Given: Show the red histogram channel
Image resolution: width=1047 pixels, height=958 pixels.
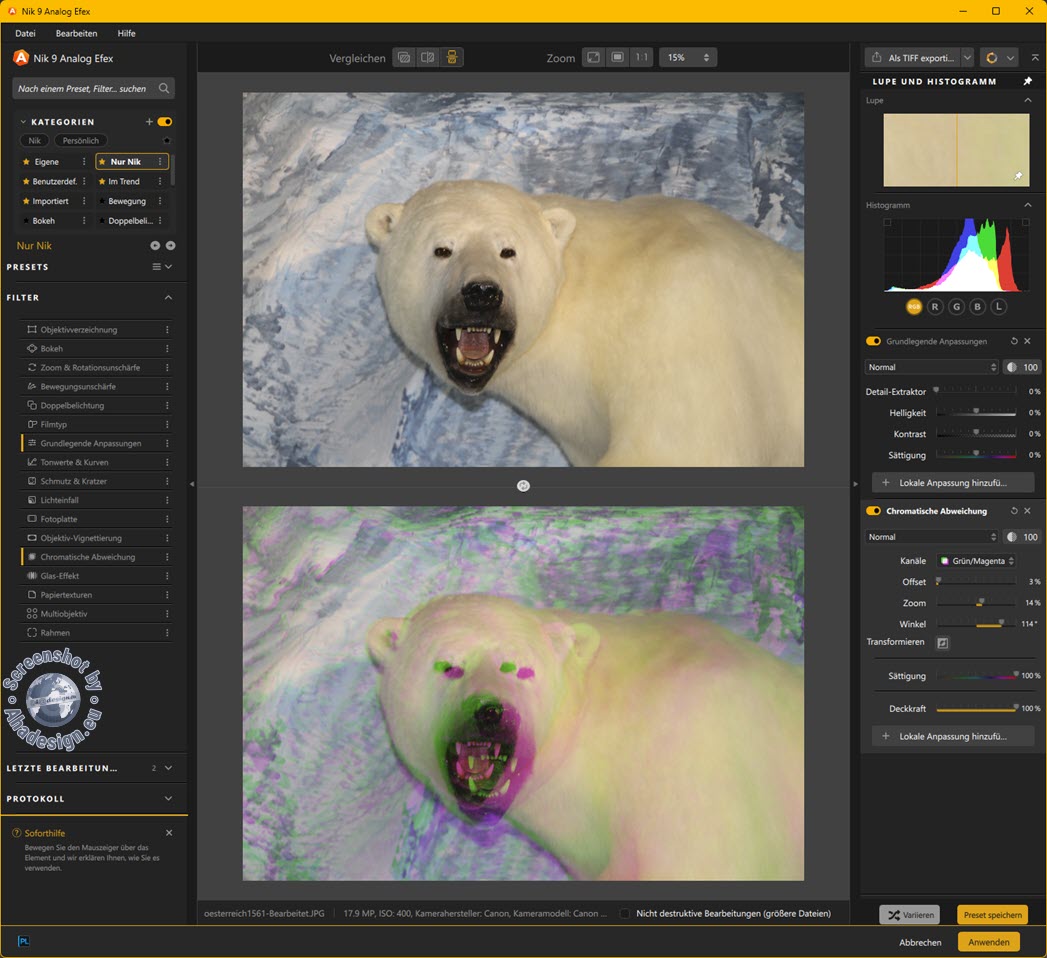Looking at the screenshot, I should (935, 307).
